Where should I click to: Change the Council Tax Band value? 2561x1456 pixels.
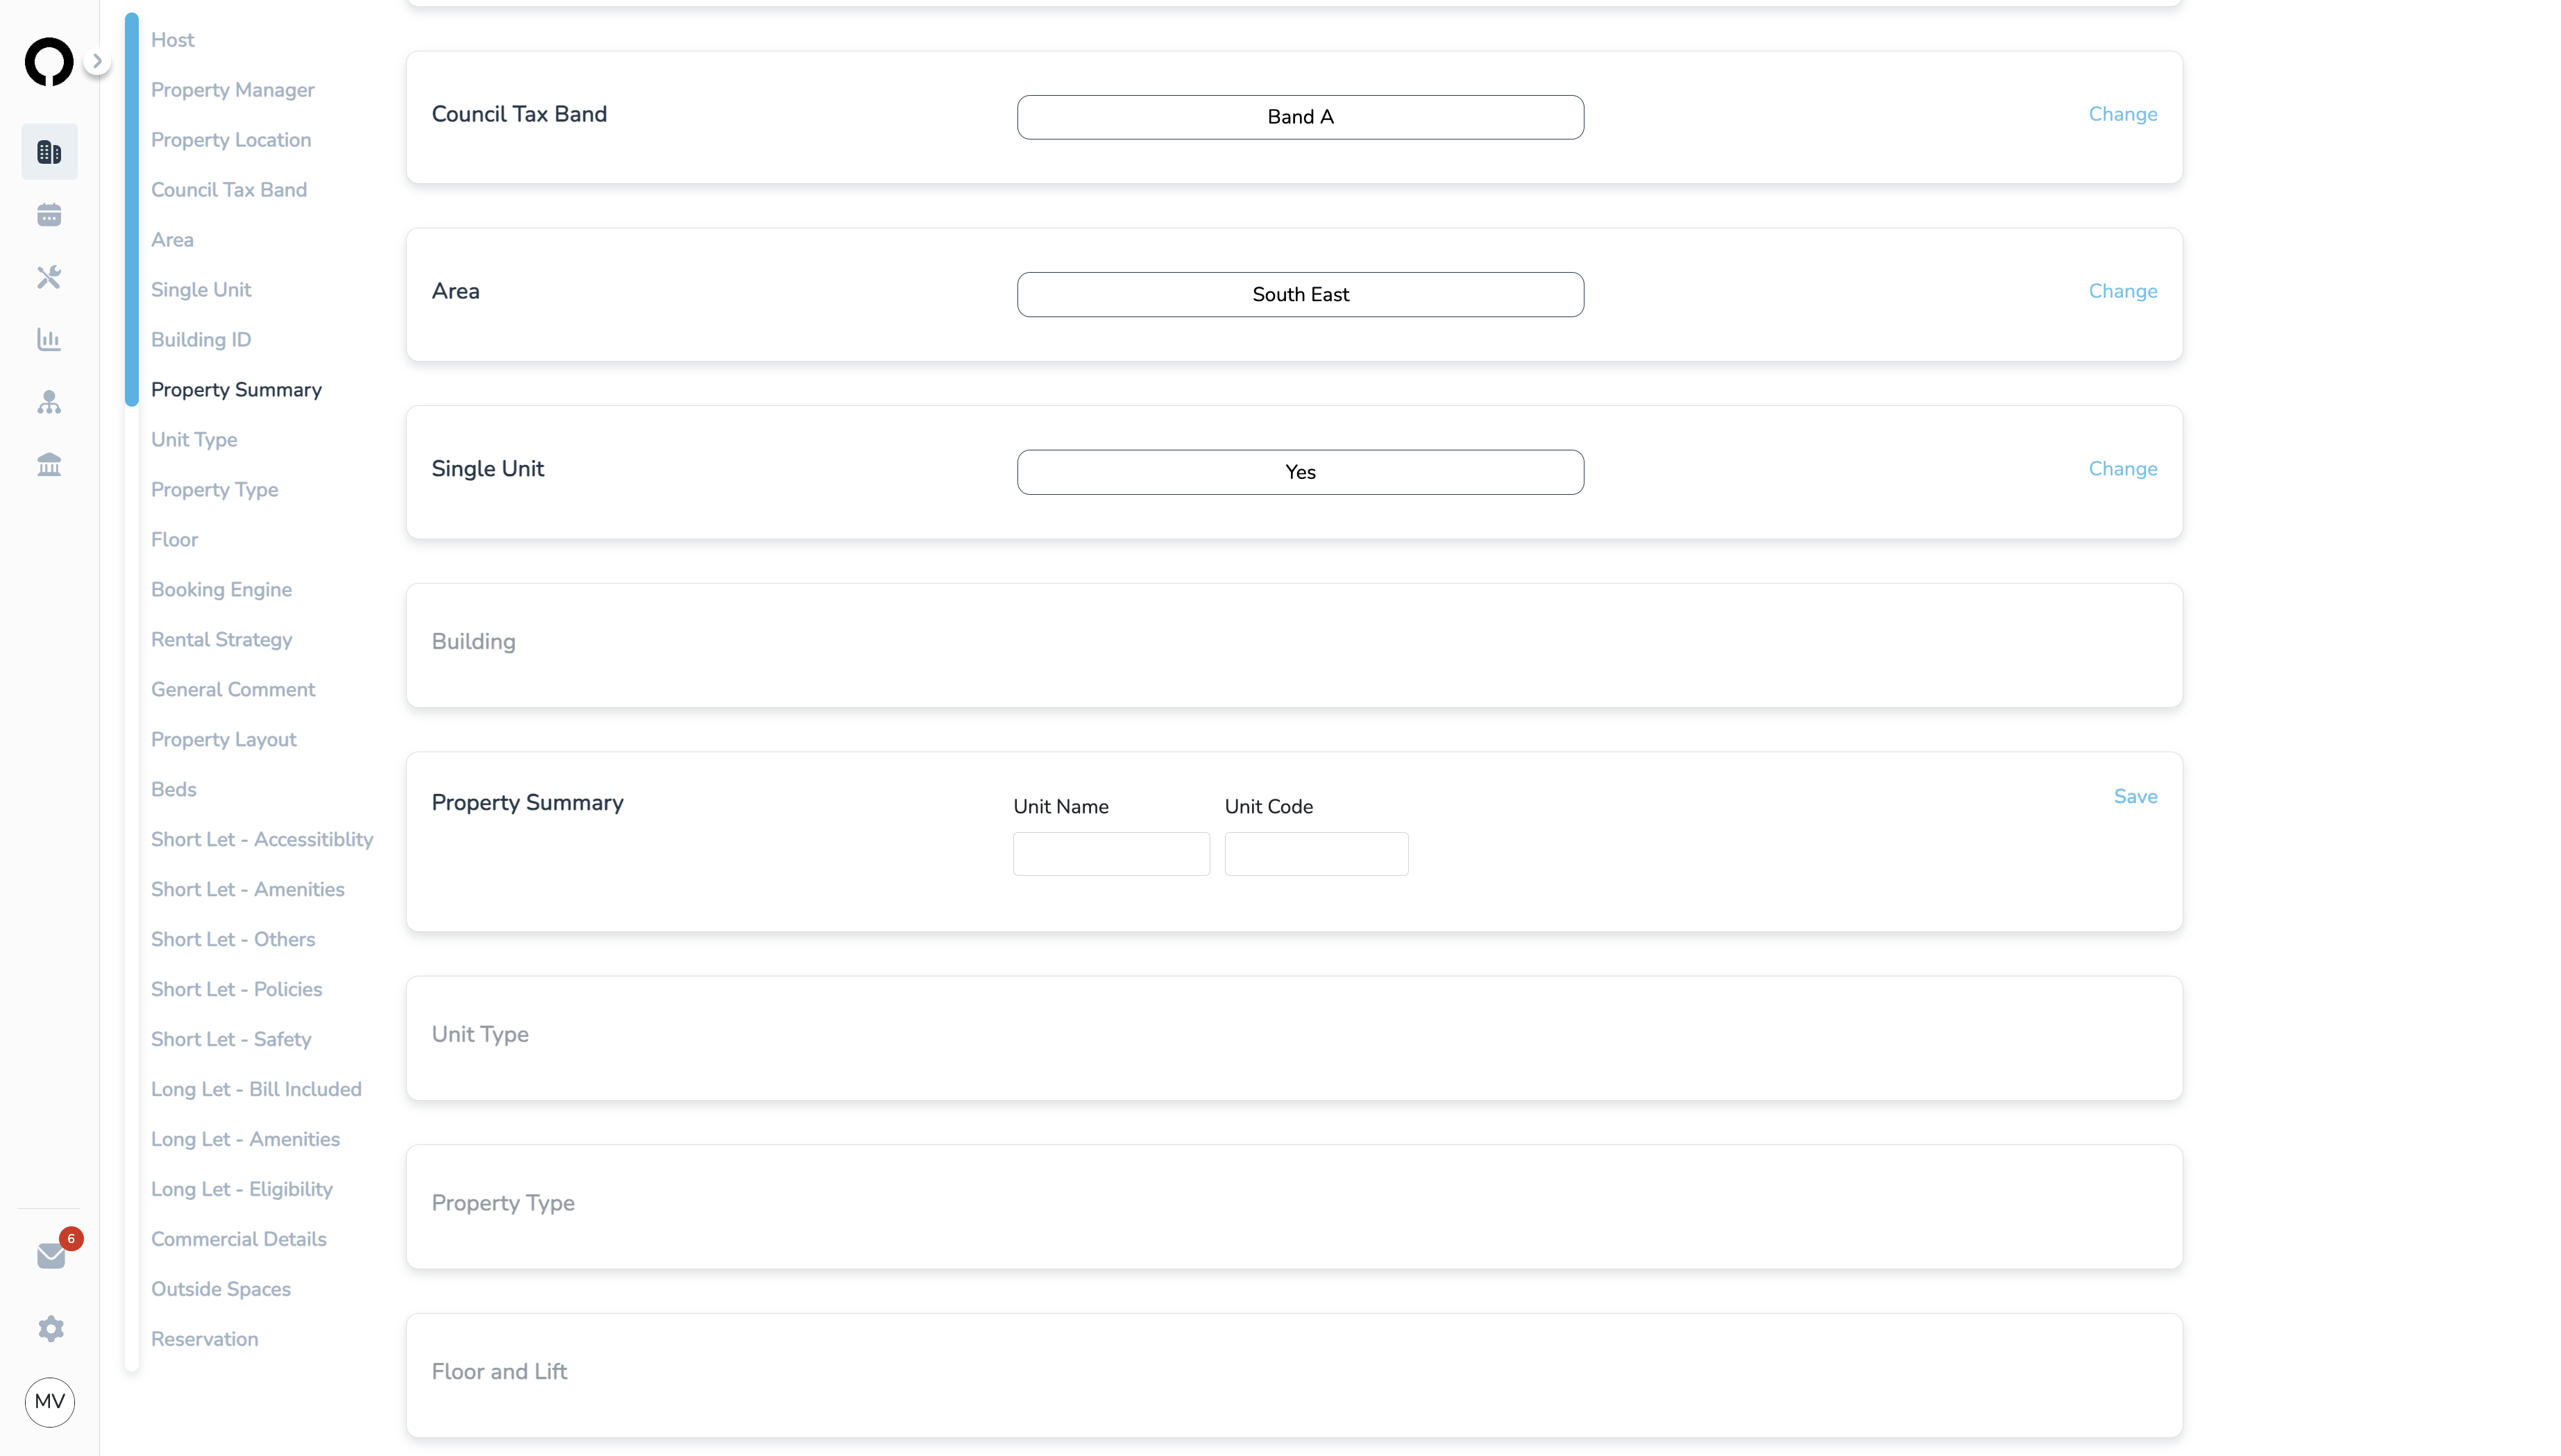pyautogui.click(x=2122, y=114)
